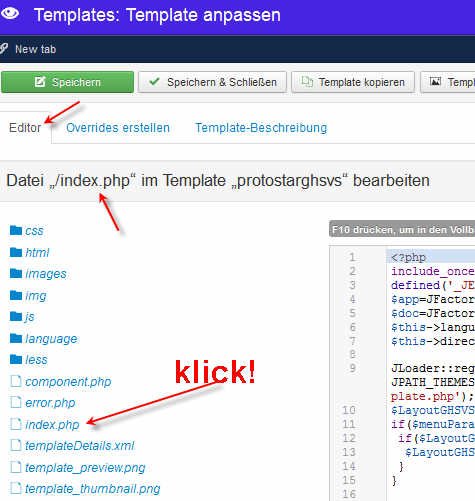This screenshot has height=501, width=475.
Task: Click image icon on the Templ... button
Action: pos(435,81)
